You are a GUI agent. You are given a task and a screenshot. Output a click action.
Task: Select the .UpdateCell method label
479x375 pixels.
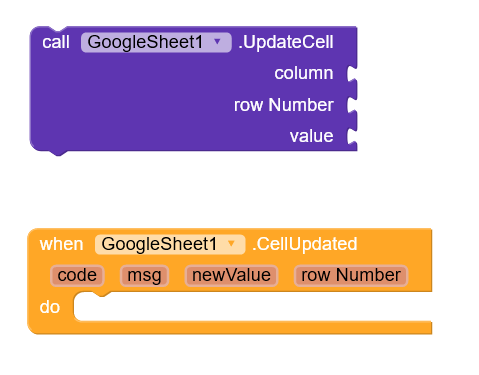tap(286, 42)
